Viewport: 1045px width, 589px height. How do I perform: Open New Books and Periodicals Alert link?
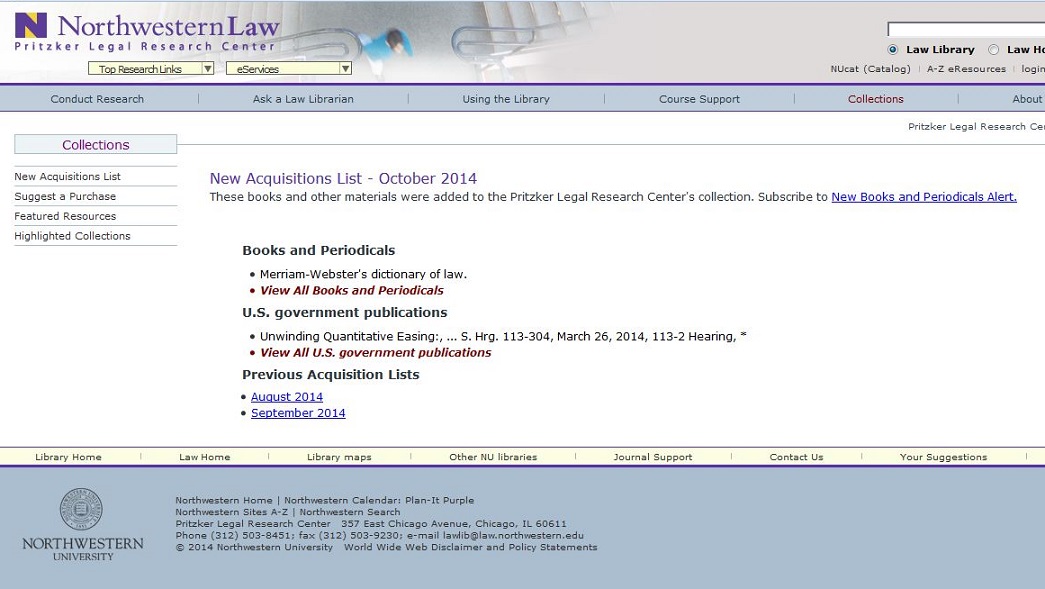point(923,197)
